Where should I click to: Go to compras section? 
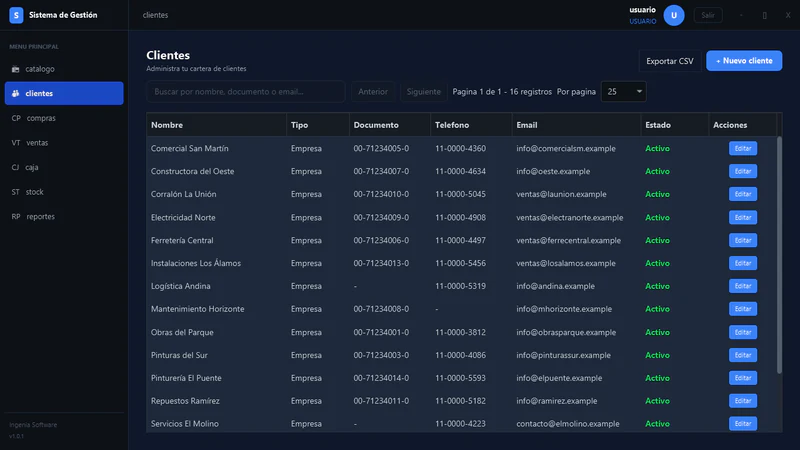click(x=64, y=118)
